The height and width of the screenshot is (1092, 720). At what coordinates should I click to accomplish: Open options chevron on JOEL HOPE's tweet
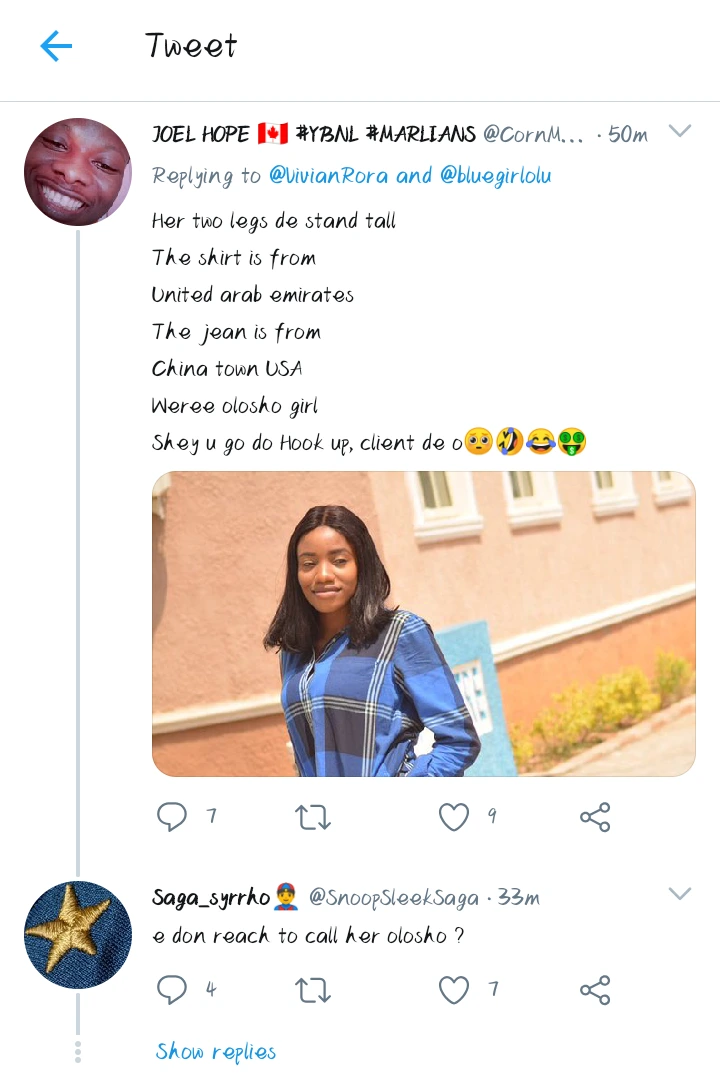click(680, 131)
